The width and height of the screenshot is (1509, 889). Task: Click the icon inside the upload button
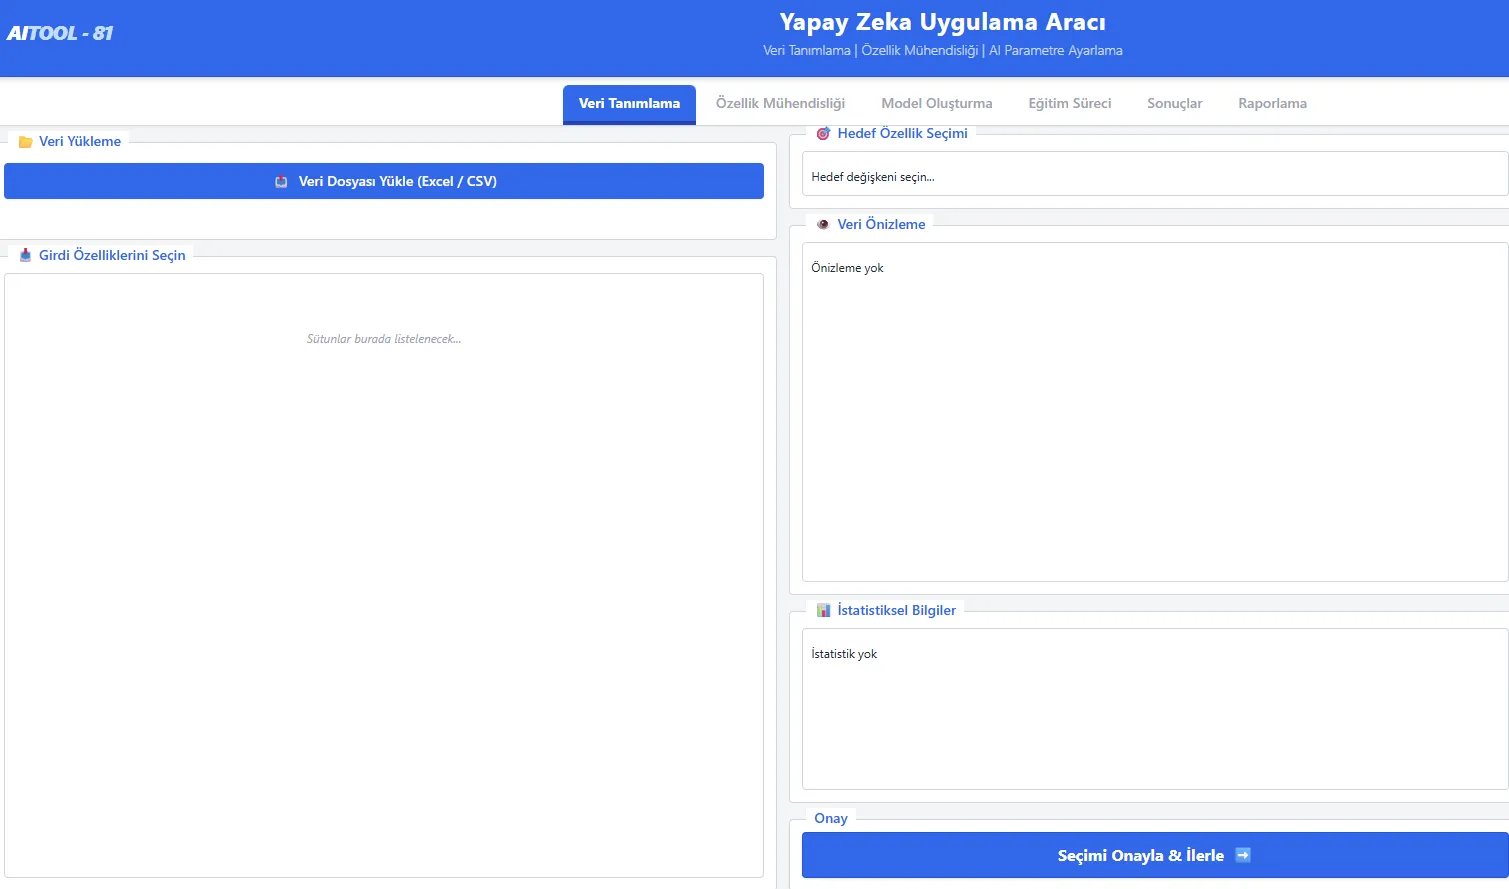(x=282, y=182)
